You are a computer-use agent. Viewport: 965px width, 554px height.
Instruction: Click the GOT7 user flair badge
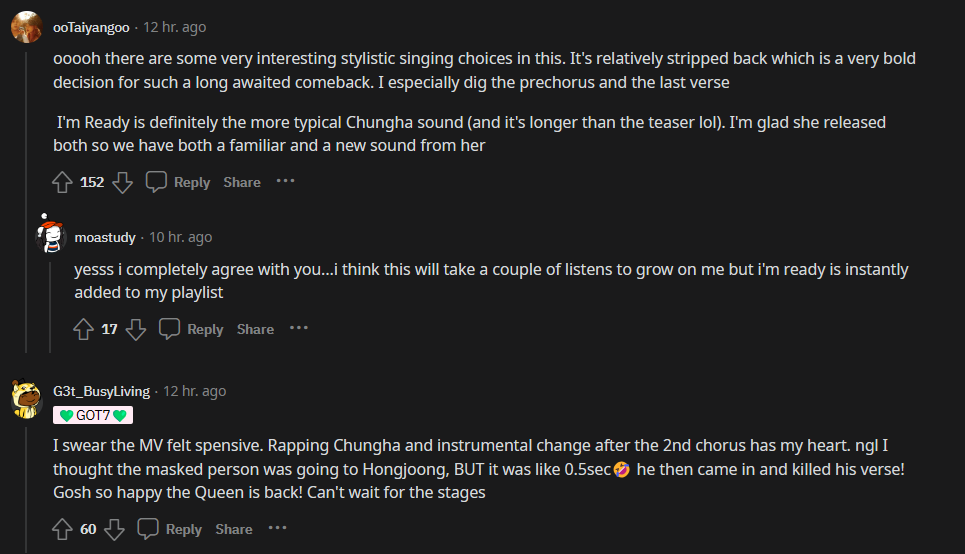tap(93, 415)
